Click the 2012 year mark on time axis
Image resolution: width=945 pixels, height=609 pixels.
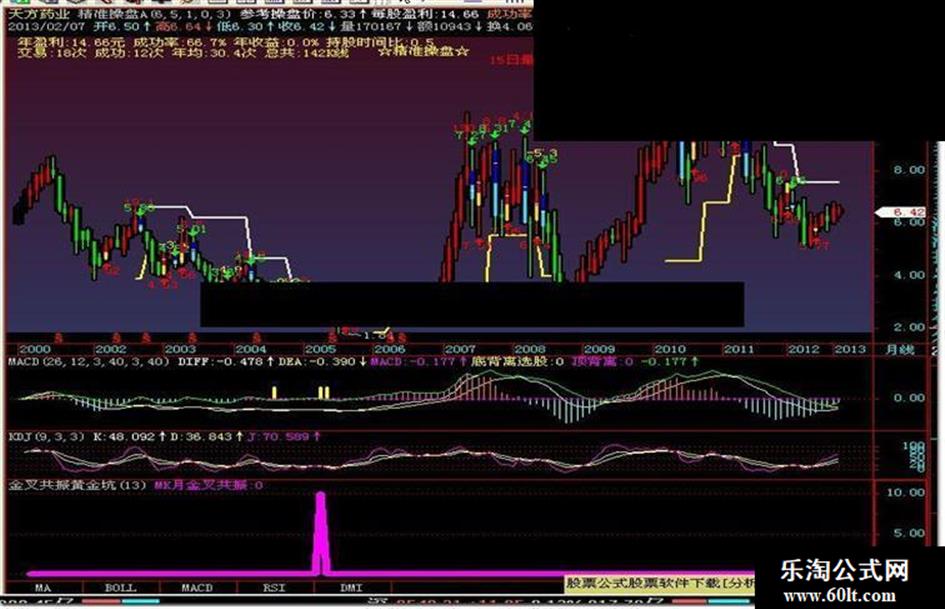click(x=803, y=349)
